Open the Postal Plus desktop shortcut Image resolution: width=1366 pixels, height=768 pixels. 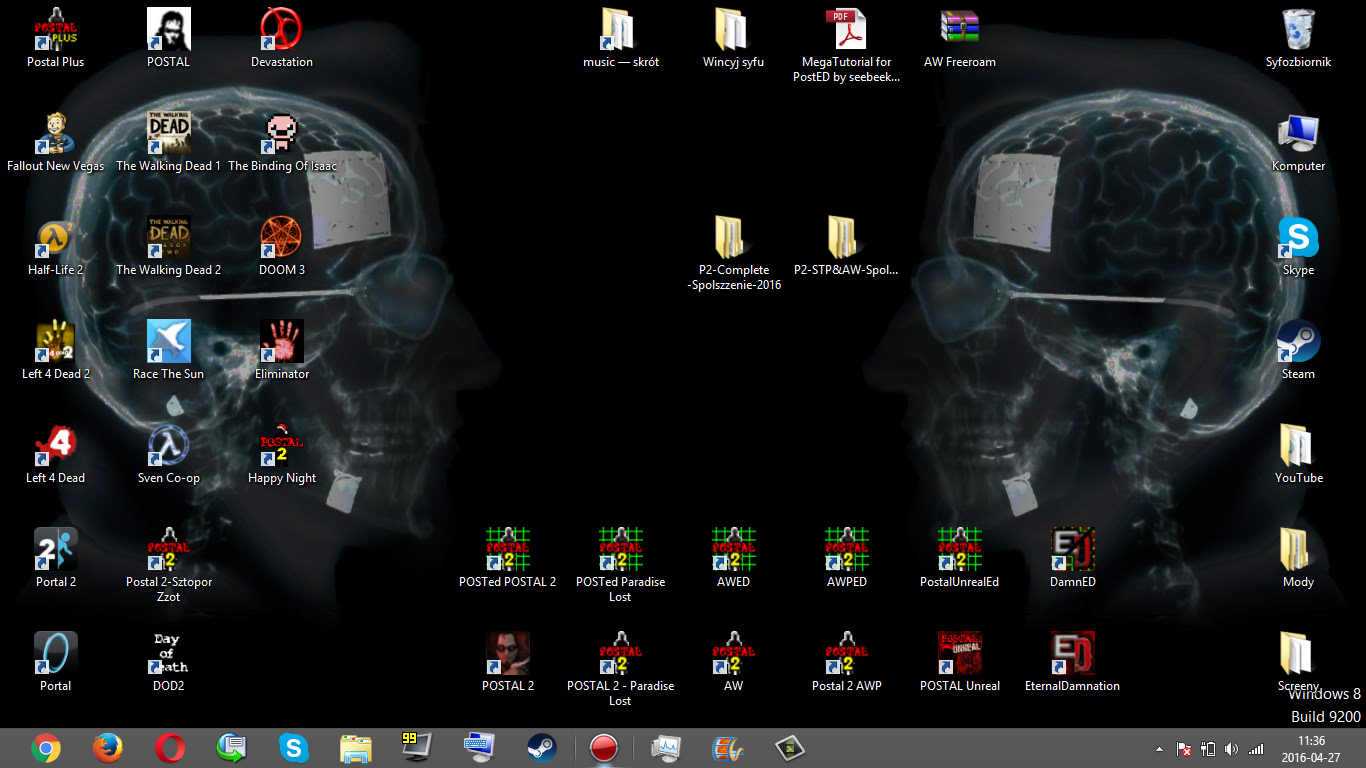pos(56,38)
